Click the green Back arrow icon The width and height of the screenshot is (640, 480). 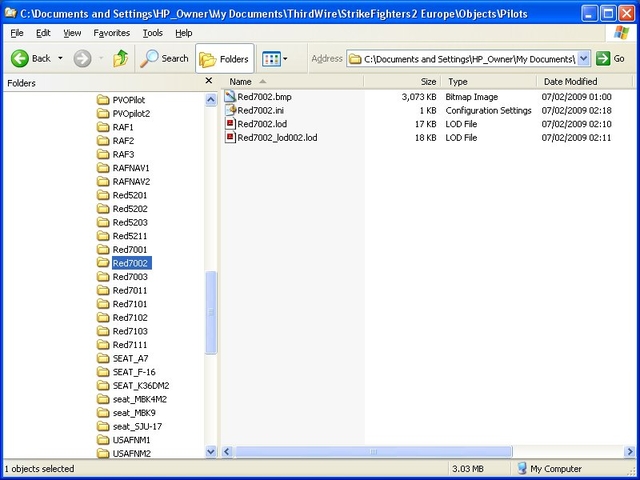(x=20, y=59)
